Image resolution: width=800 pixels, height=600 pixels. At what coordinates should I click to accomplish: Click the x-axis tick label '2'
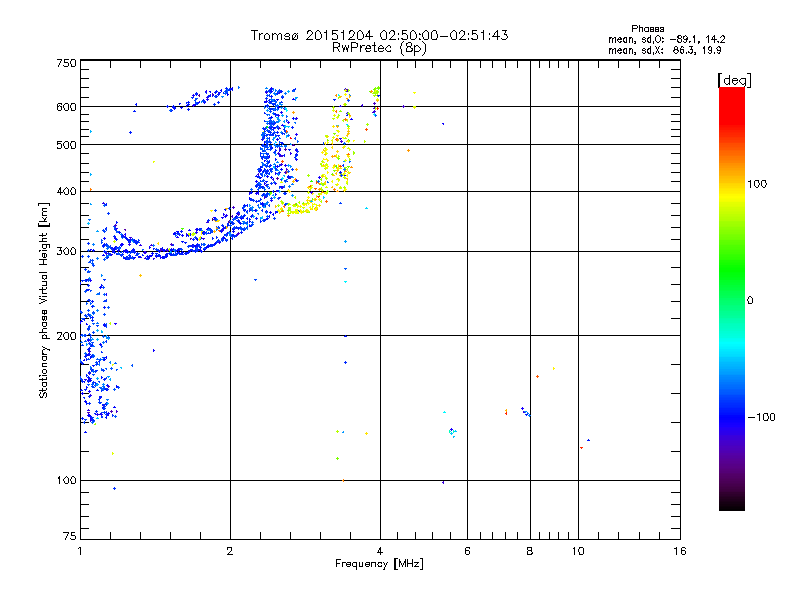coord(230,551)
